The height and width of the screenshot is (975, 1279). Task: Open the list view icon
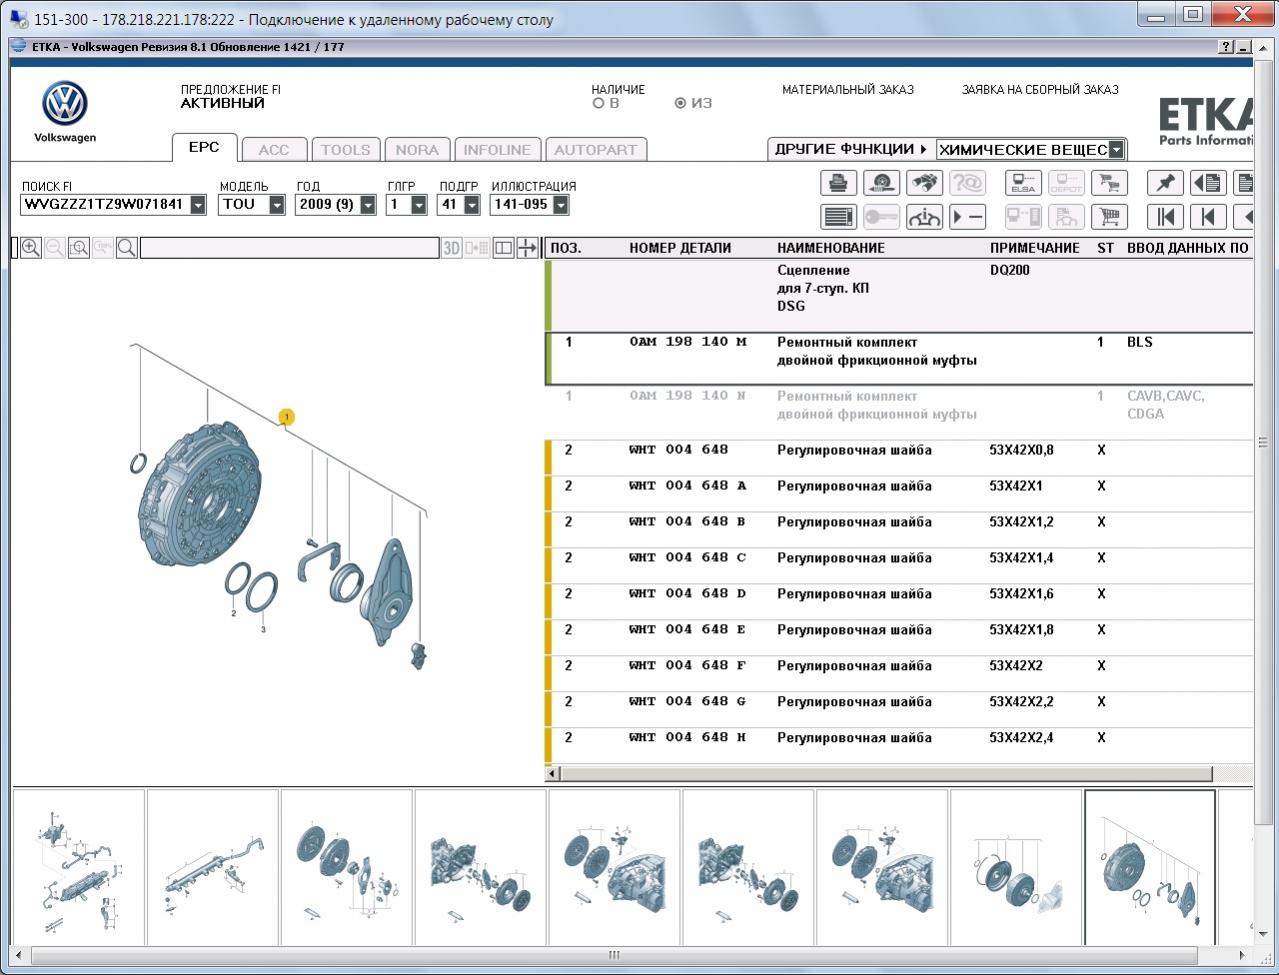click(839, 217)
